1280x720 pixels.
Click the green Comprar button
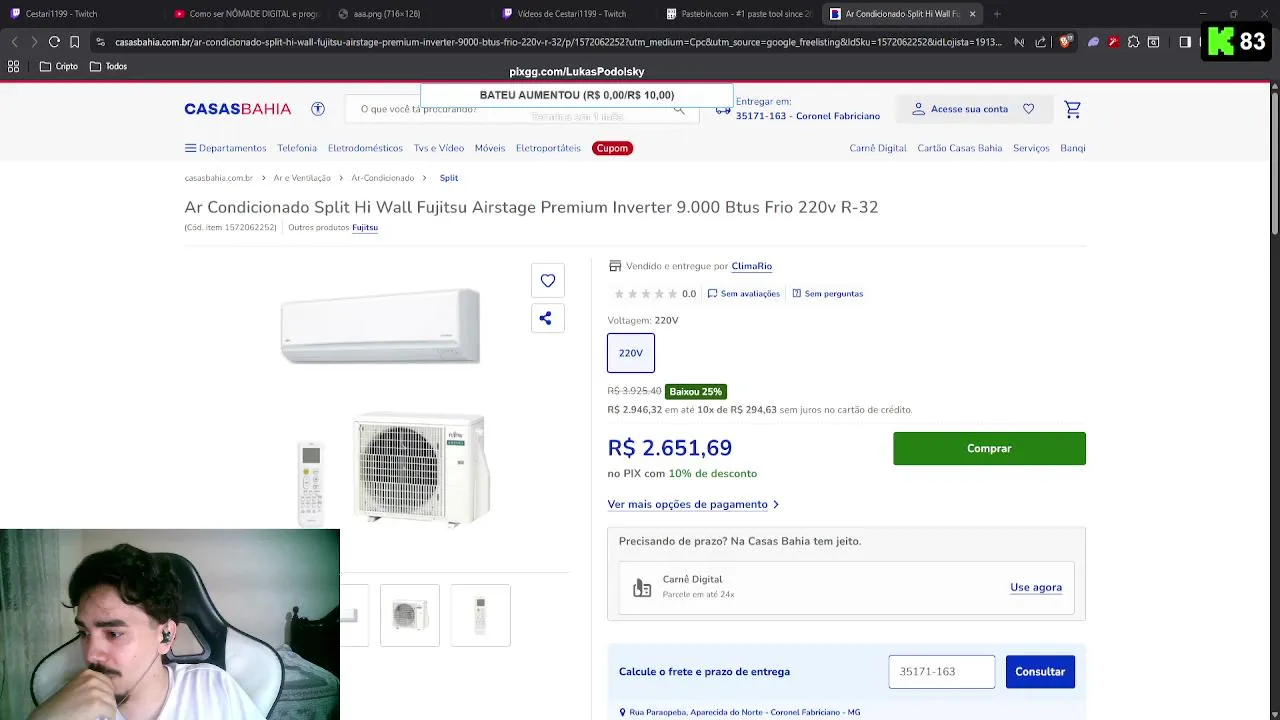tap(989, 449)
